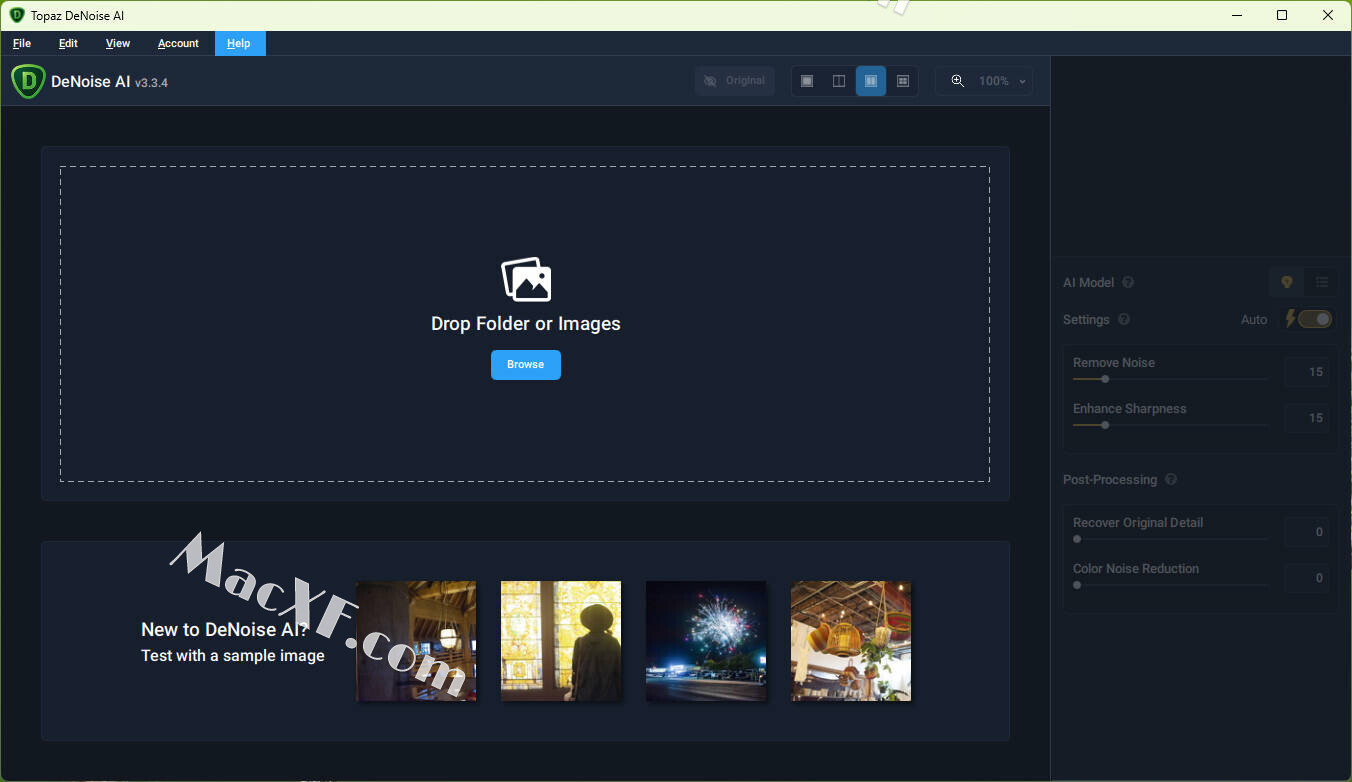Open the hanging baskets cafe sample image
The width and height of the screenshot is (1352, 782).
[x=851, y=641]
